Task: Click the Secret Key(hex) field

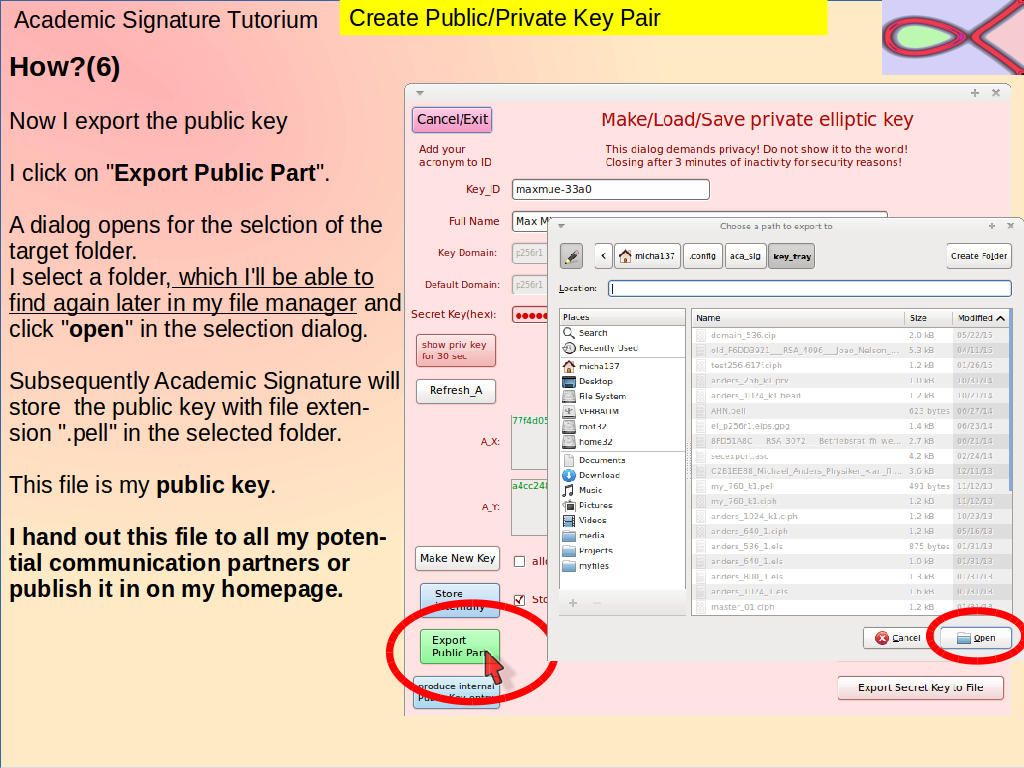Action: click(530, 315)
